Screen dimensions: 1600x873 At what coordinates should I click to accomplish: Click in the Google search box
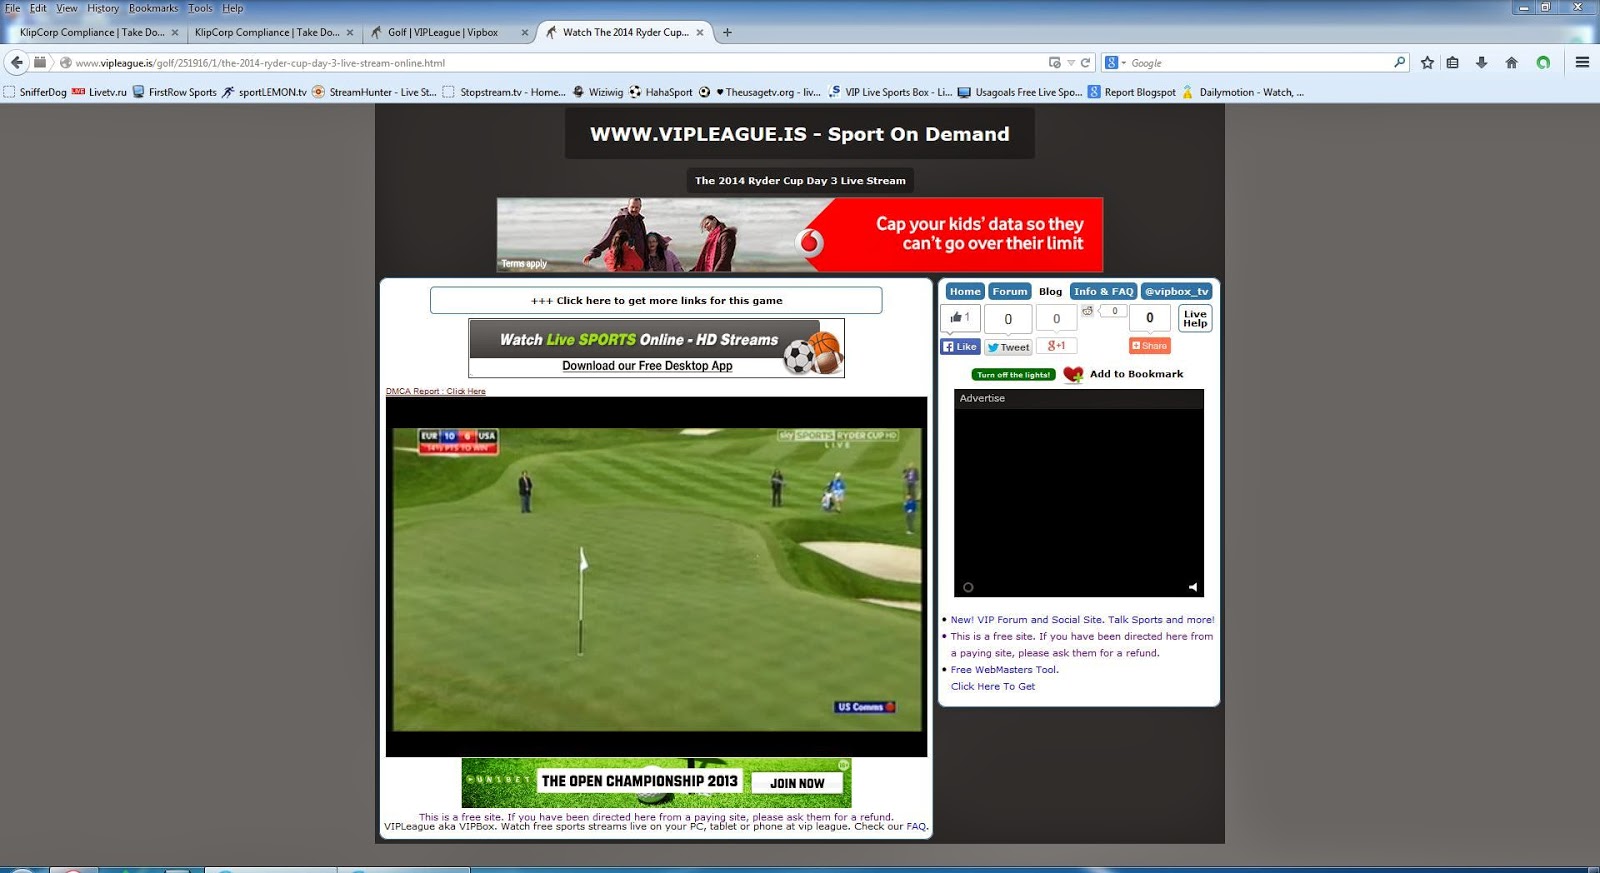click(1260, 63)
